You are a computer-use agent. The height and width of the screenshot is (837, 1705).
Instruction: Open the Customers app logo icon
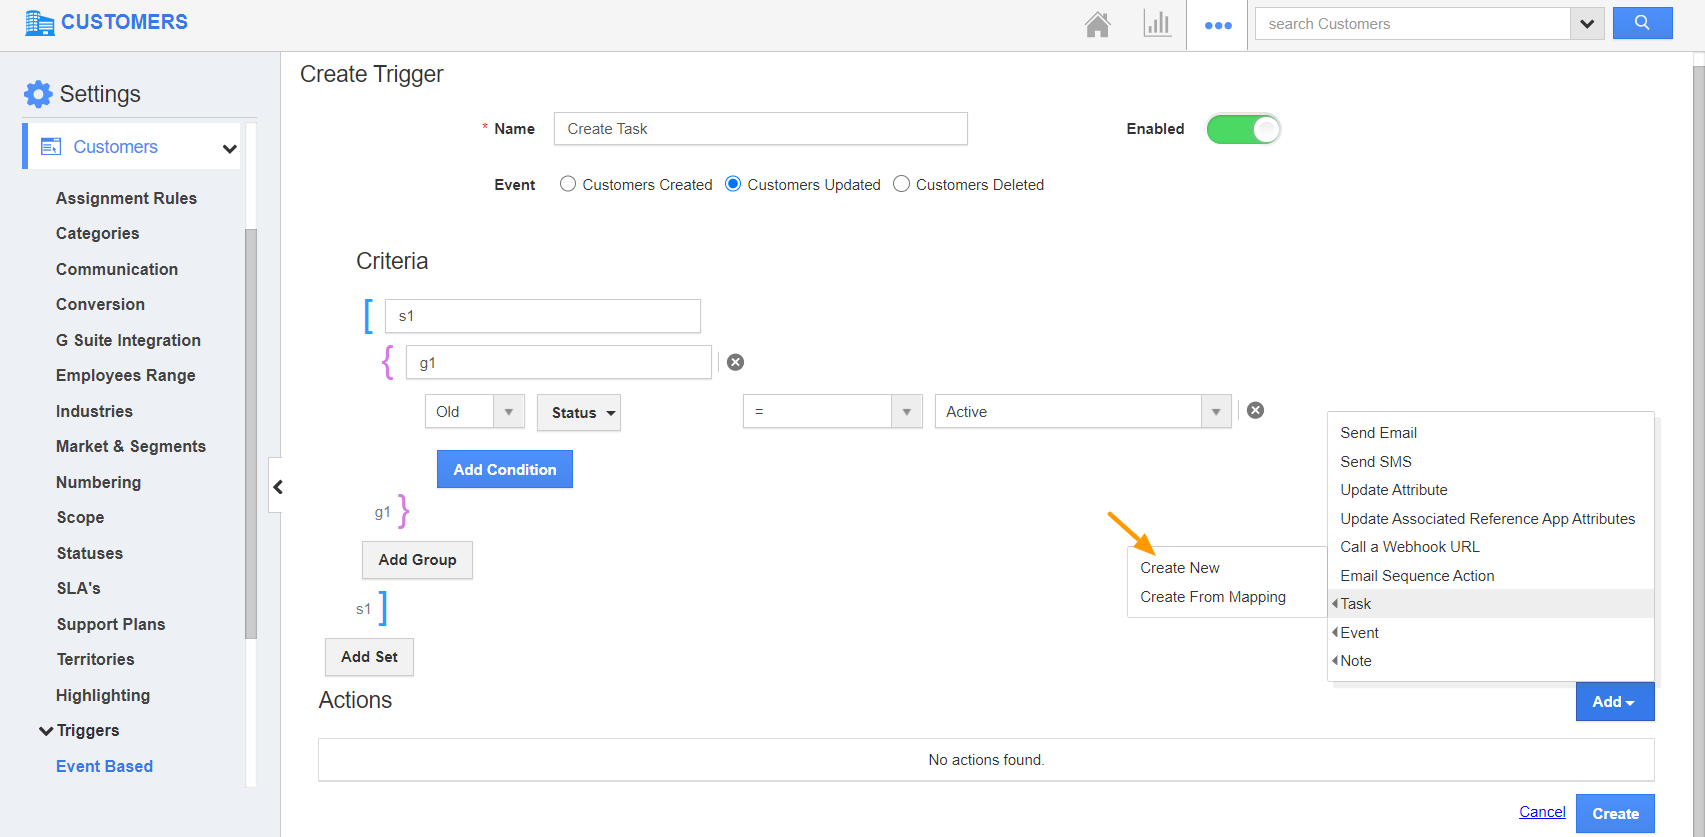39,23
